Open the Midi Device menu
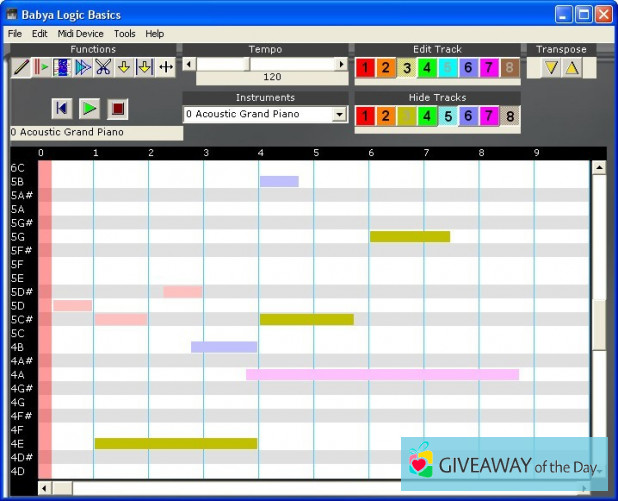 [x=80, y=33]
